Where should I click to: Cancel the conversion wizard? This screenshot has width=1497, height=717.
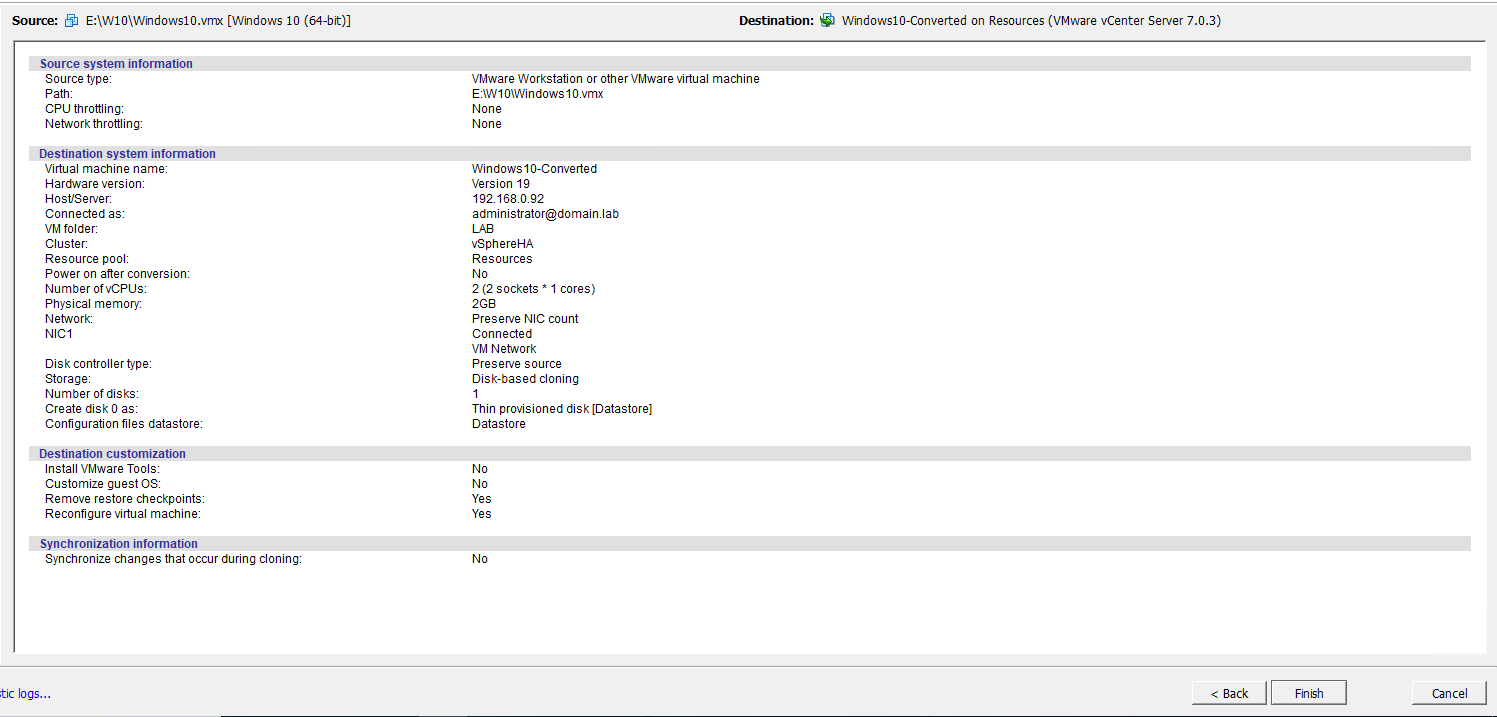[x=1449, y=693]
